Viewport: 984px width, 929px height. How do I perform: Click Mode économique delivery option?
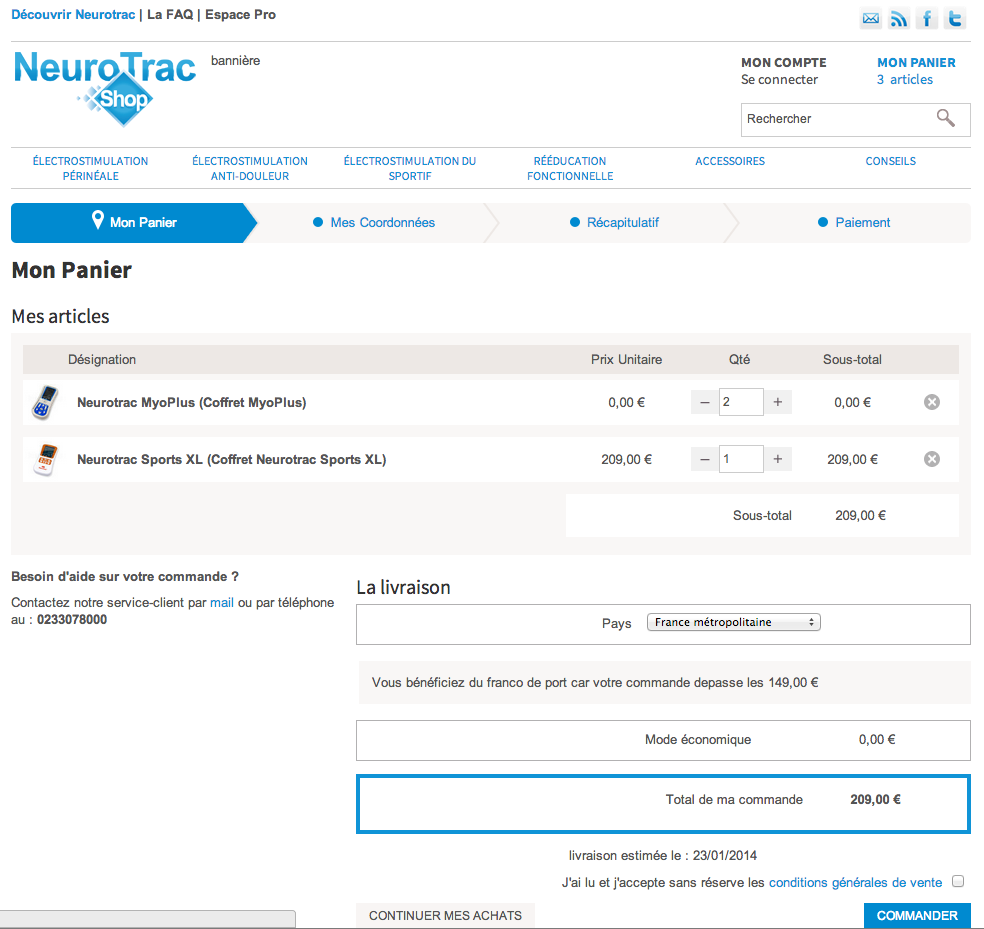click(663, 740)
